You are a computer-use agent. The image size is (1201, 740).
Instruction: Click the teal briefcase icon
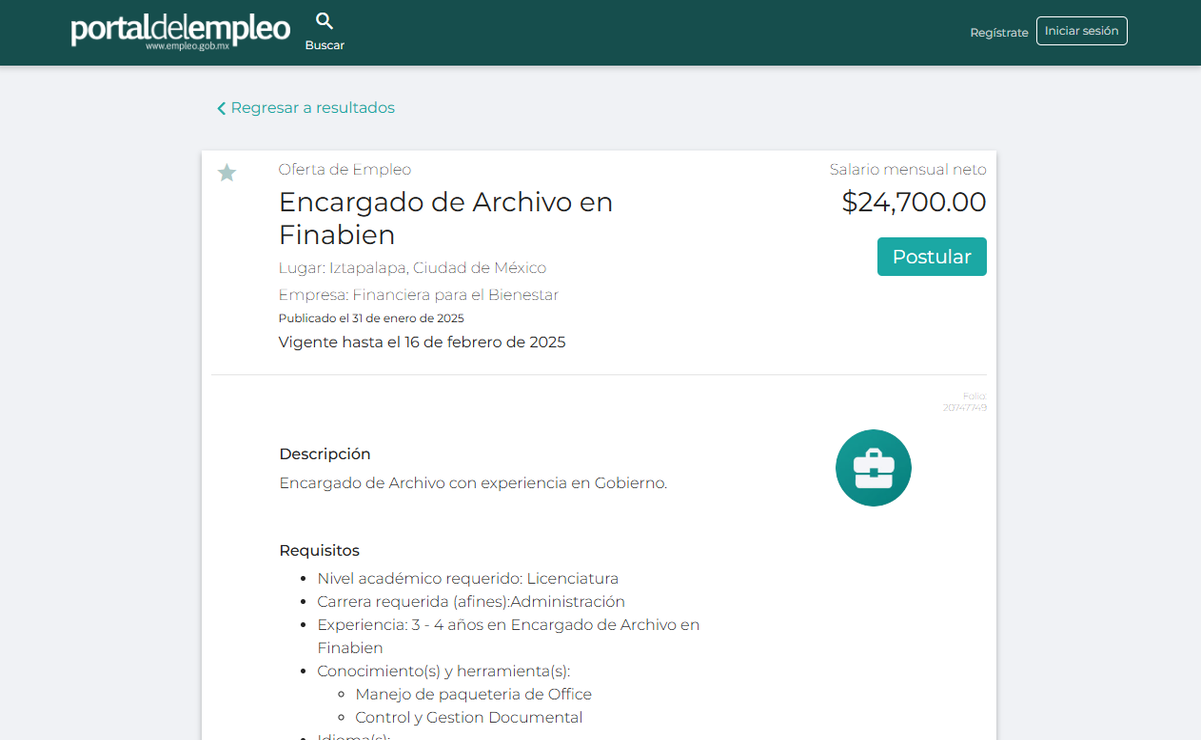(873, 468)
